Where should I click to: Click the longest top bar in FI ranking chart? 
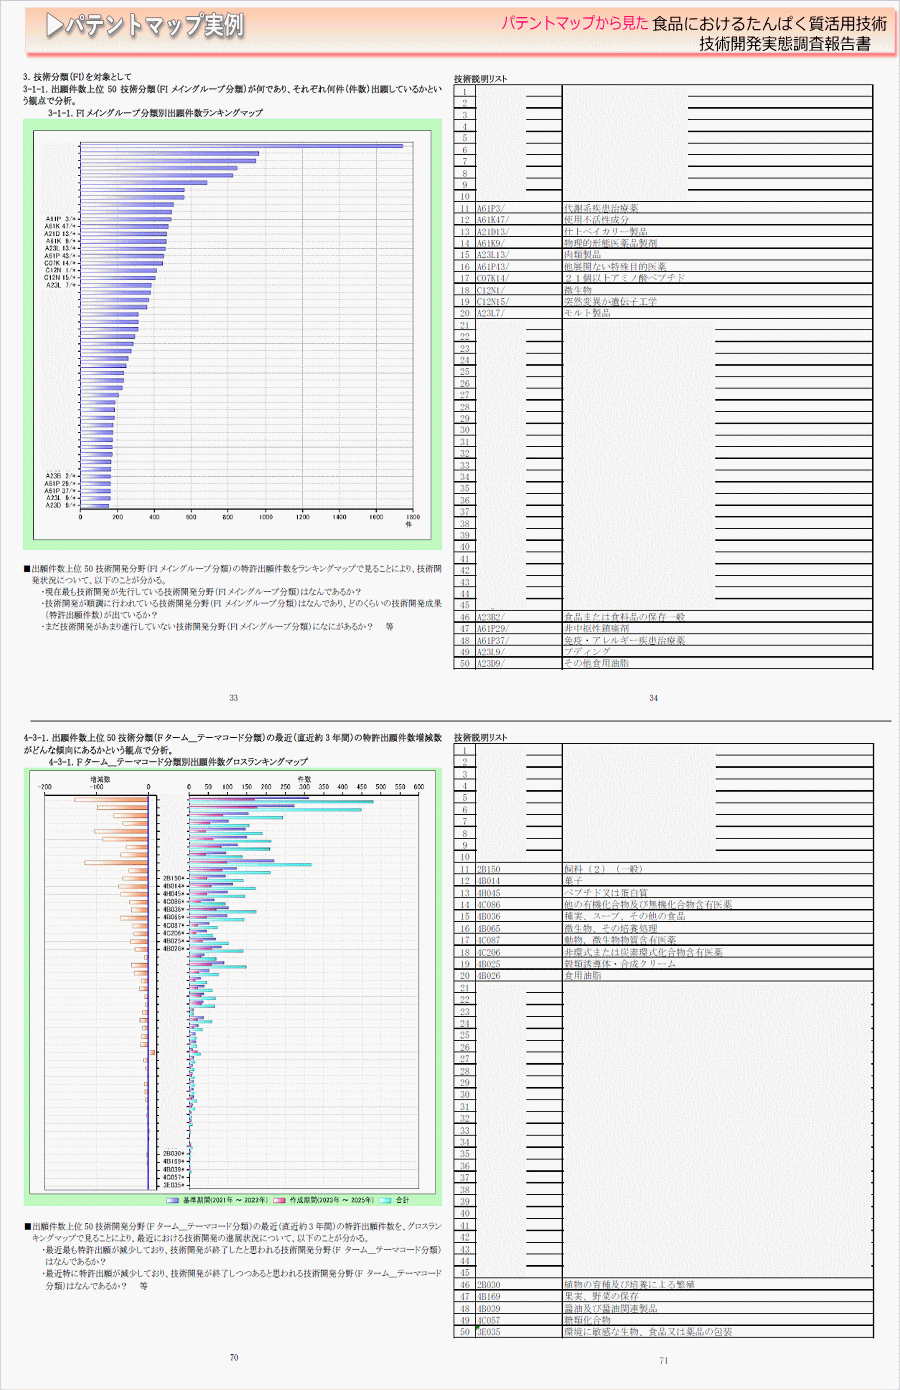pos(241,146)
